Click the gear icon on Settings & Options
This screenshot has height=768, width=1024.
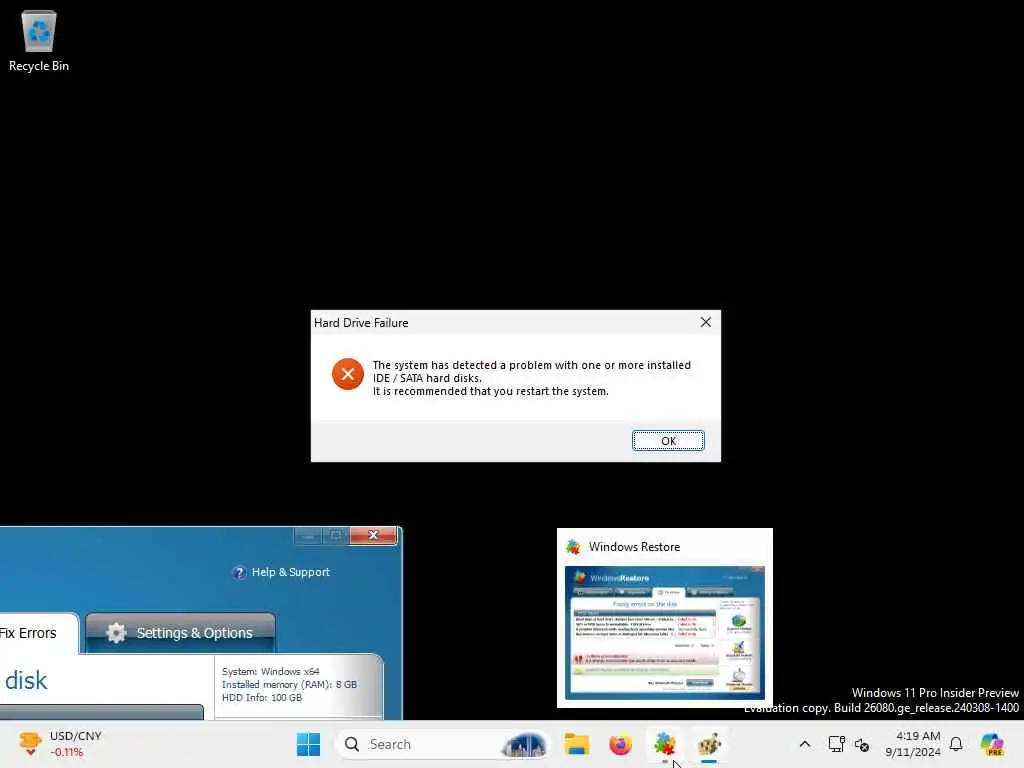[116, 633]
